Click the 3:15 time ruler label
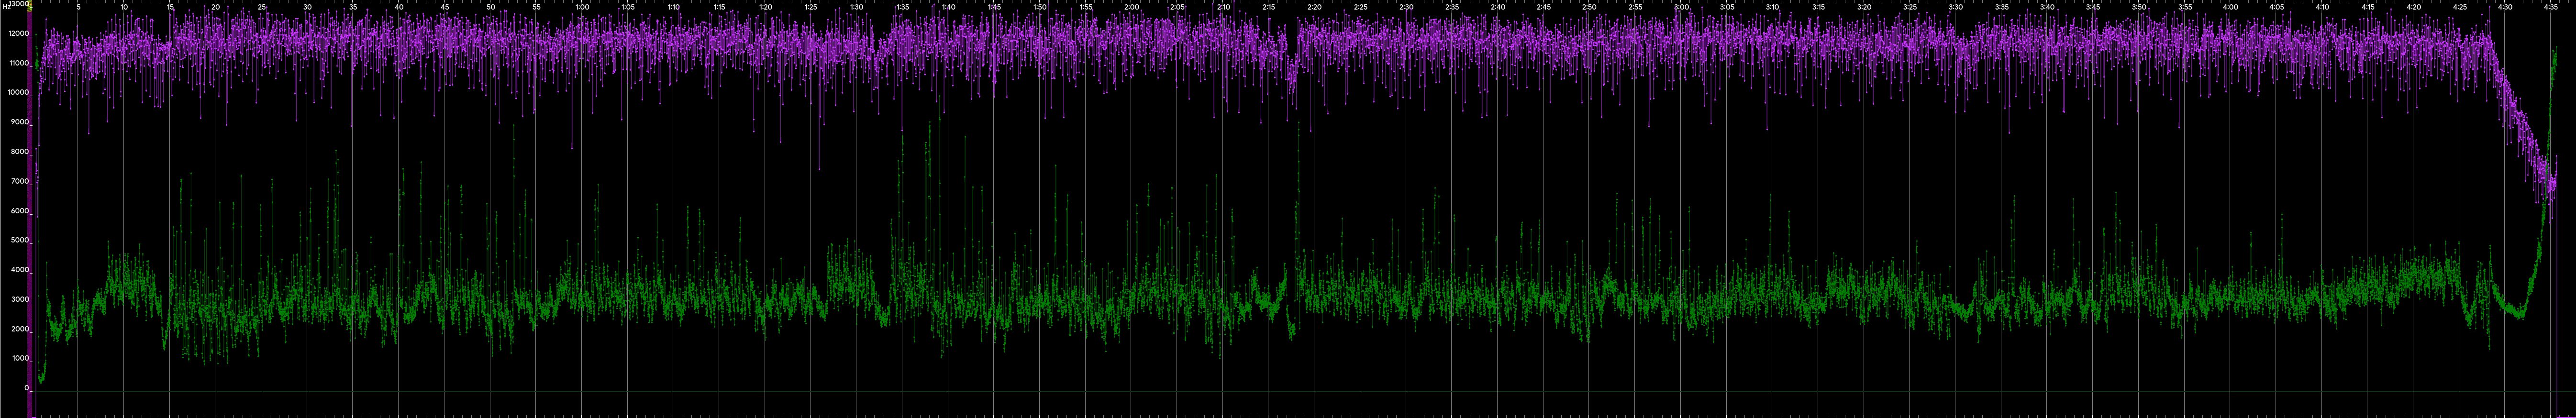 [x=1819, y=7]
